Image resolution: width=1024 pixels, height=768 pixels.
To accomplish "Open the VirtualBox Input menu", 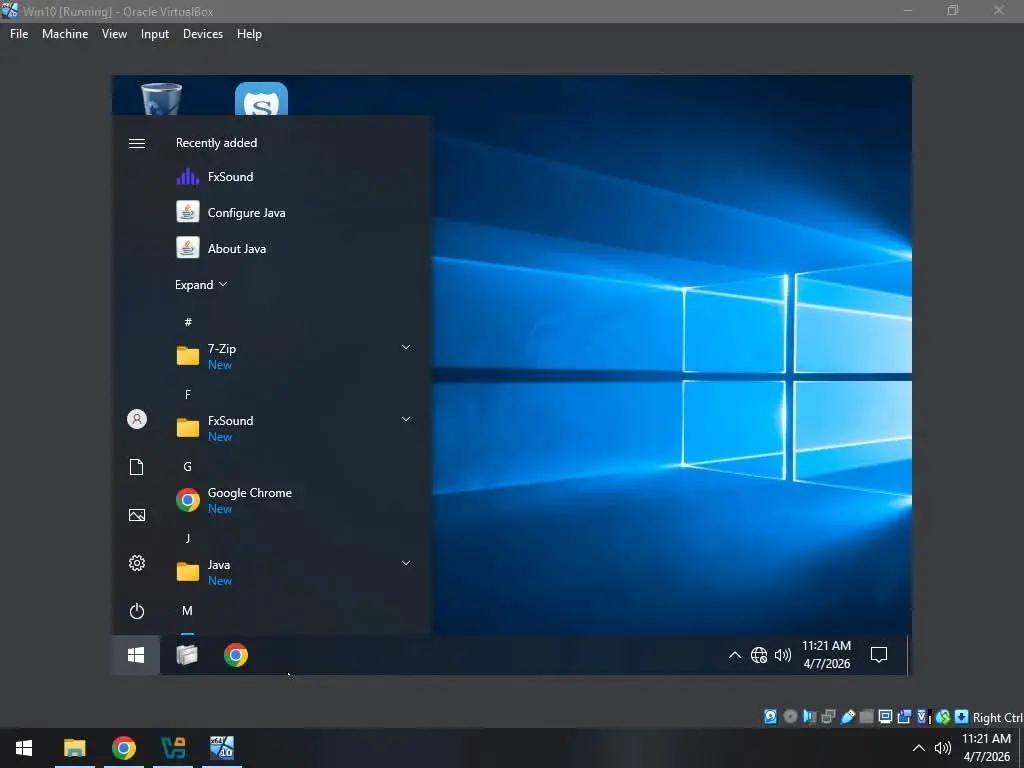I will coord(155,34).
